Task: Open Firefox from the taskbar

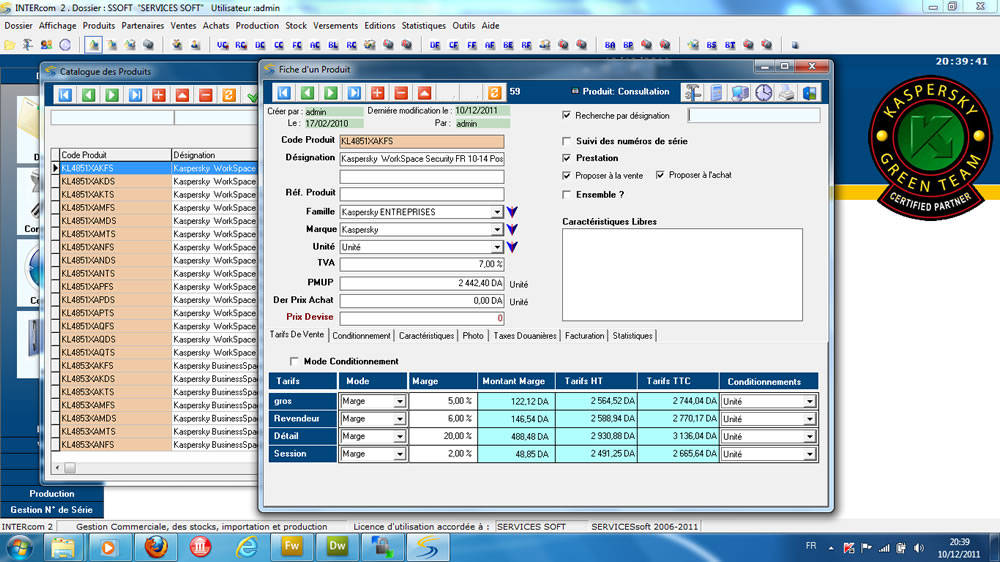Action: (x=156, y=547)
